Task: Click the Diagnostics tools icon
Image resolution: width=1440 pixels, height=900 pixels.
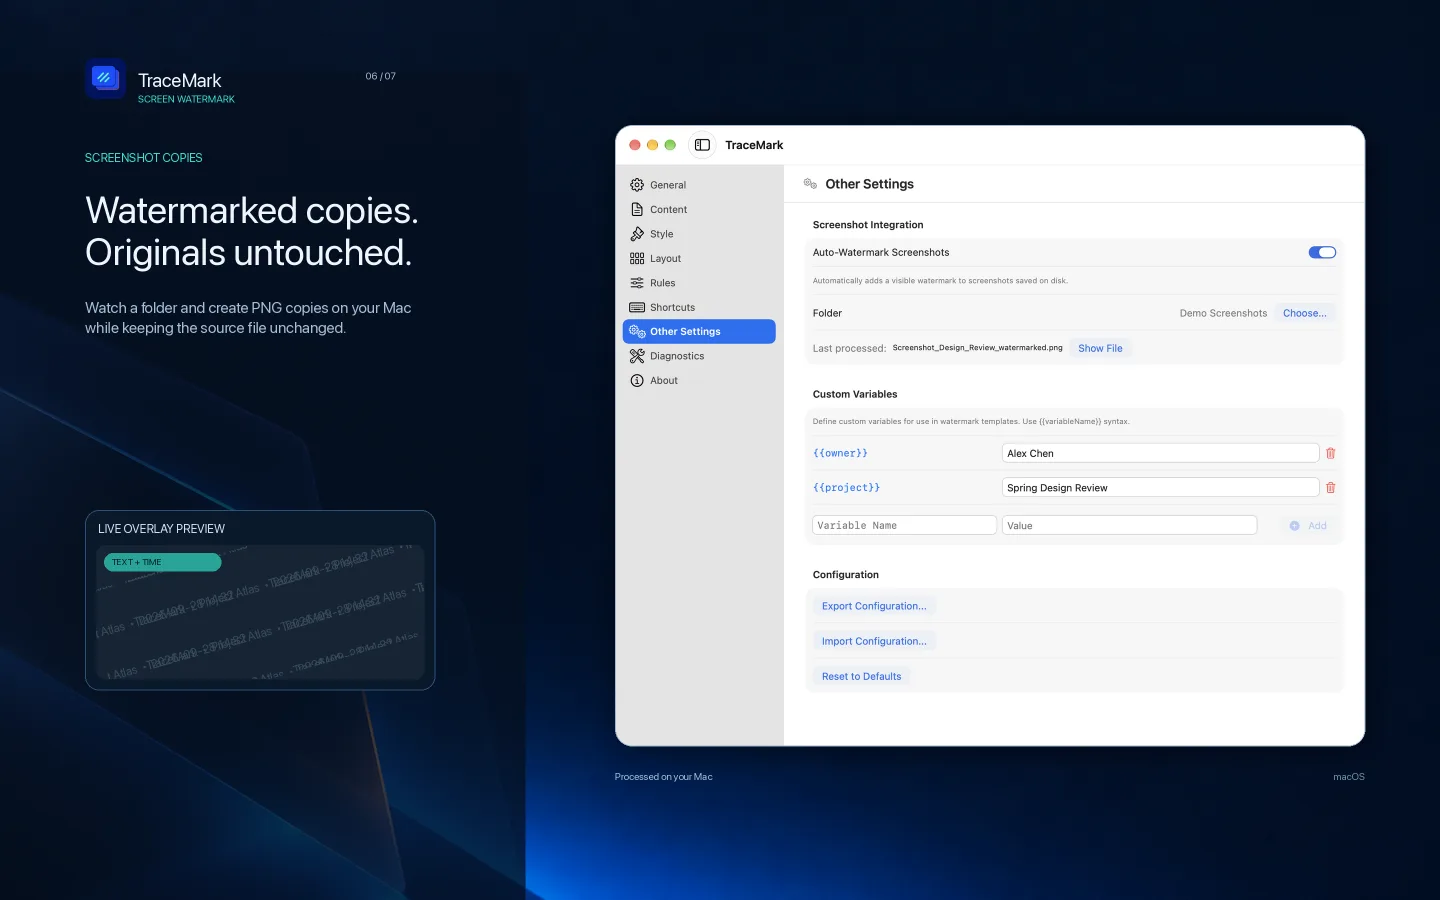Action: click(x=637, y=356)
